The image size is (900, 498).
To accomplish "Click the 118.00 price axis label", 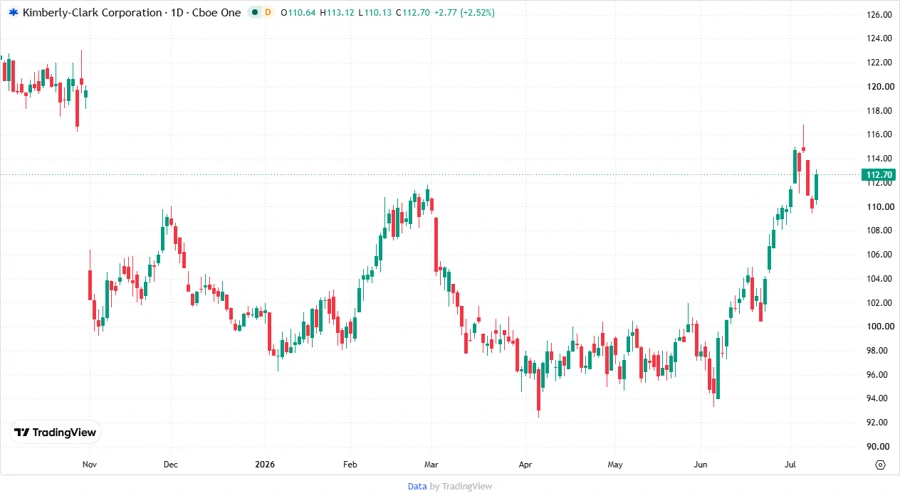I will tap(879, 111).
